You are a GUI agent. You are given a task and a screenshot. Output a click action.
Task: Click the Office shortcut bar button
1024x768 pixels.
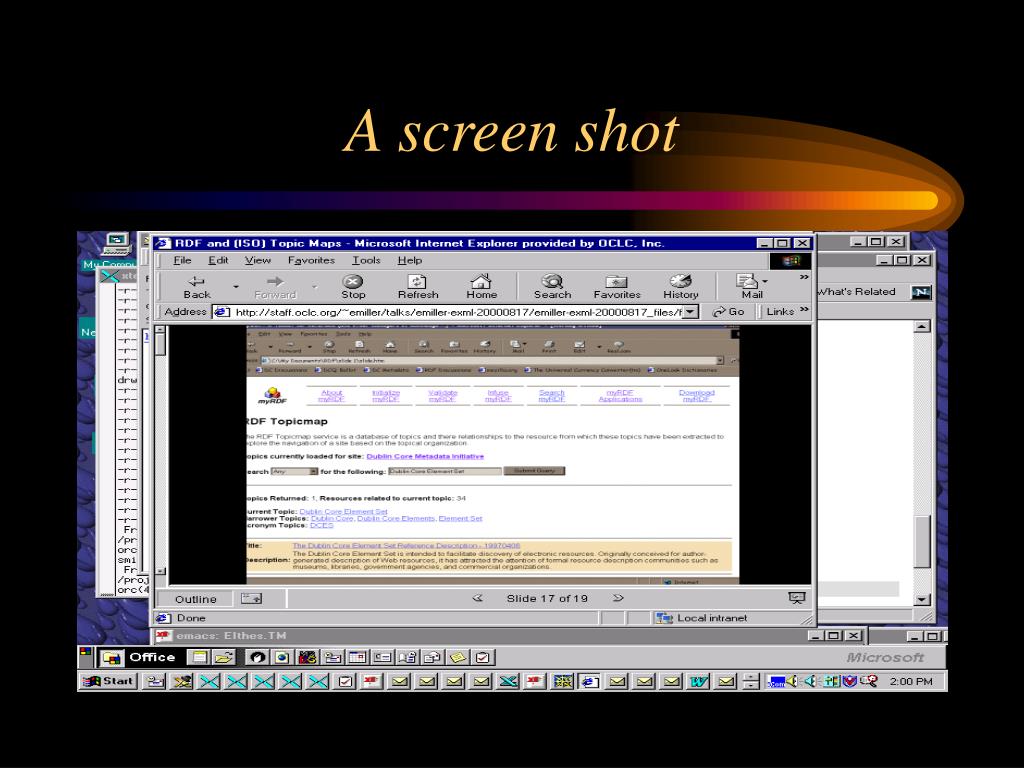coord(139,658)
